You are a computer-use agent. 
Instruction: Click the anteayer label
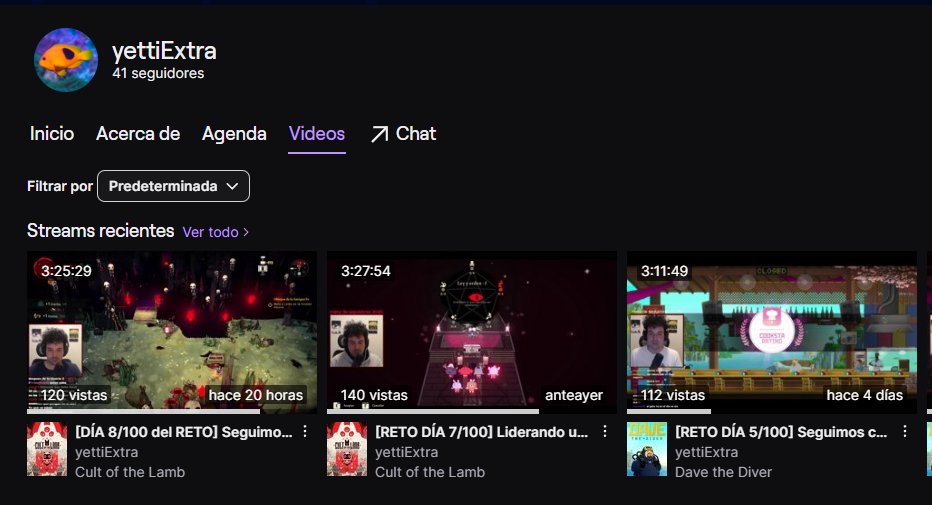[x=574, y=395]
